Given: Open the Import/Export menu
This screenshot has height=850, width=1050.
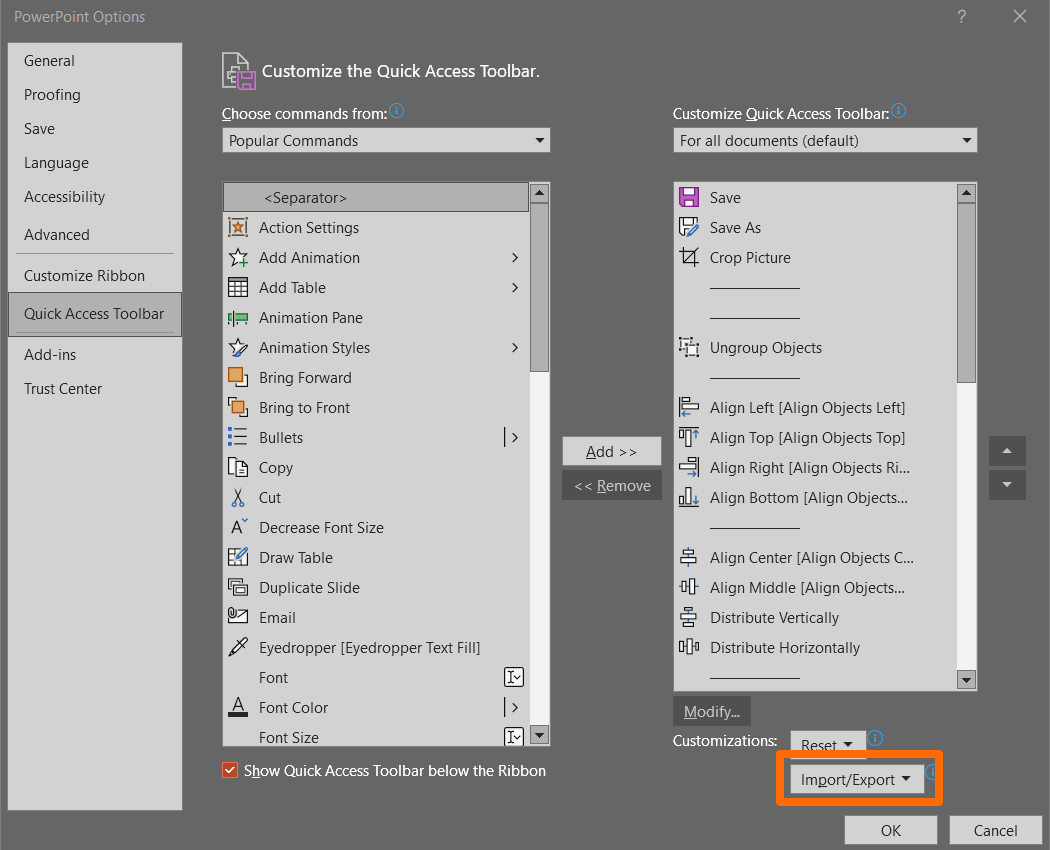Looking at the screenshot, I should pyautogui.click(x=856, y=778).
